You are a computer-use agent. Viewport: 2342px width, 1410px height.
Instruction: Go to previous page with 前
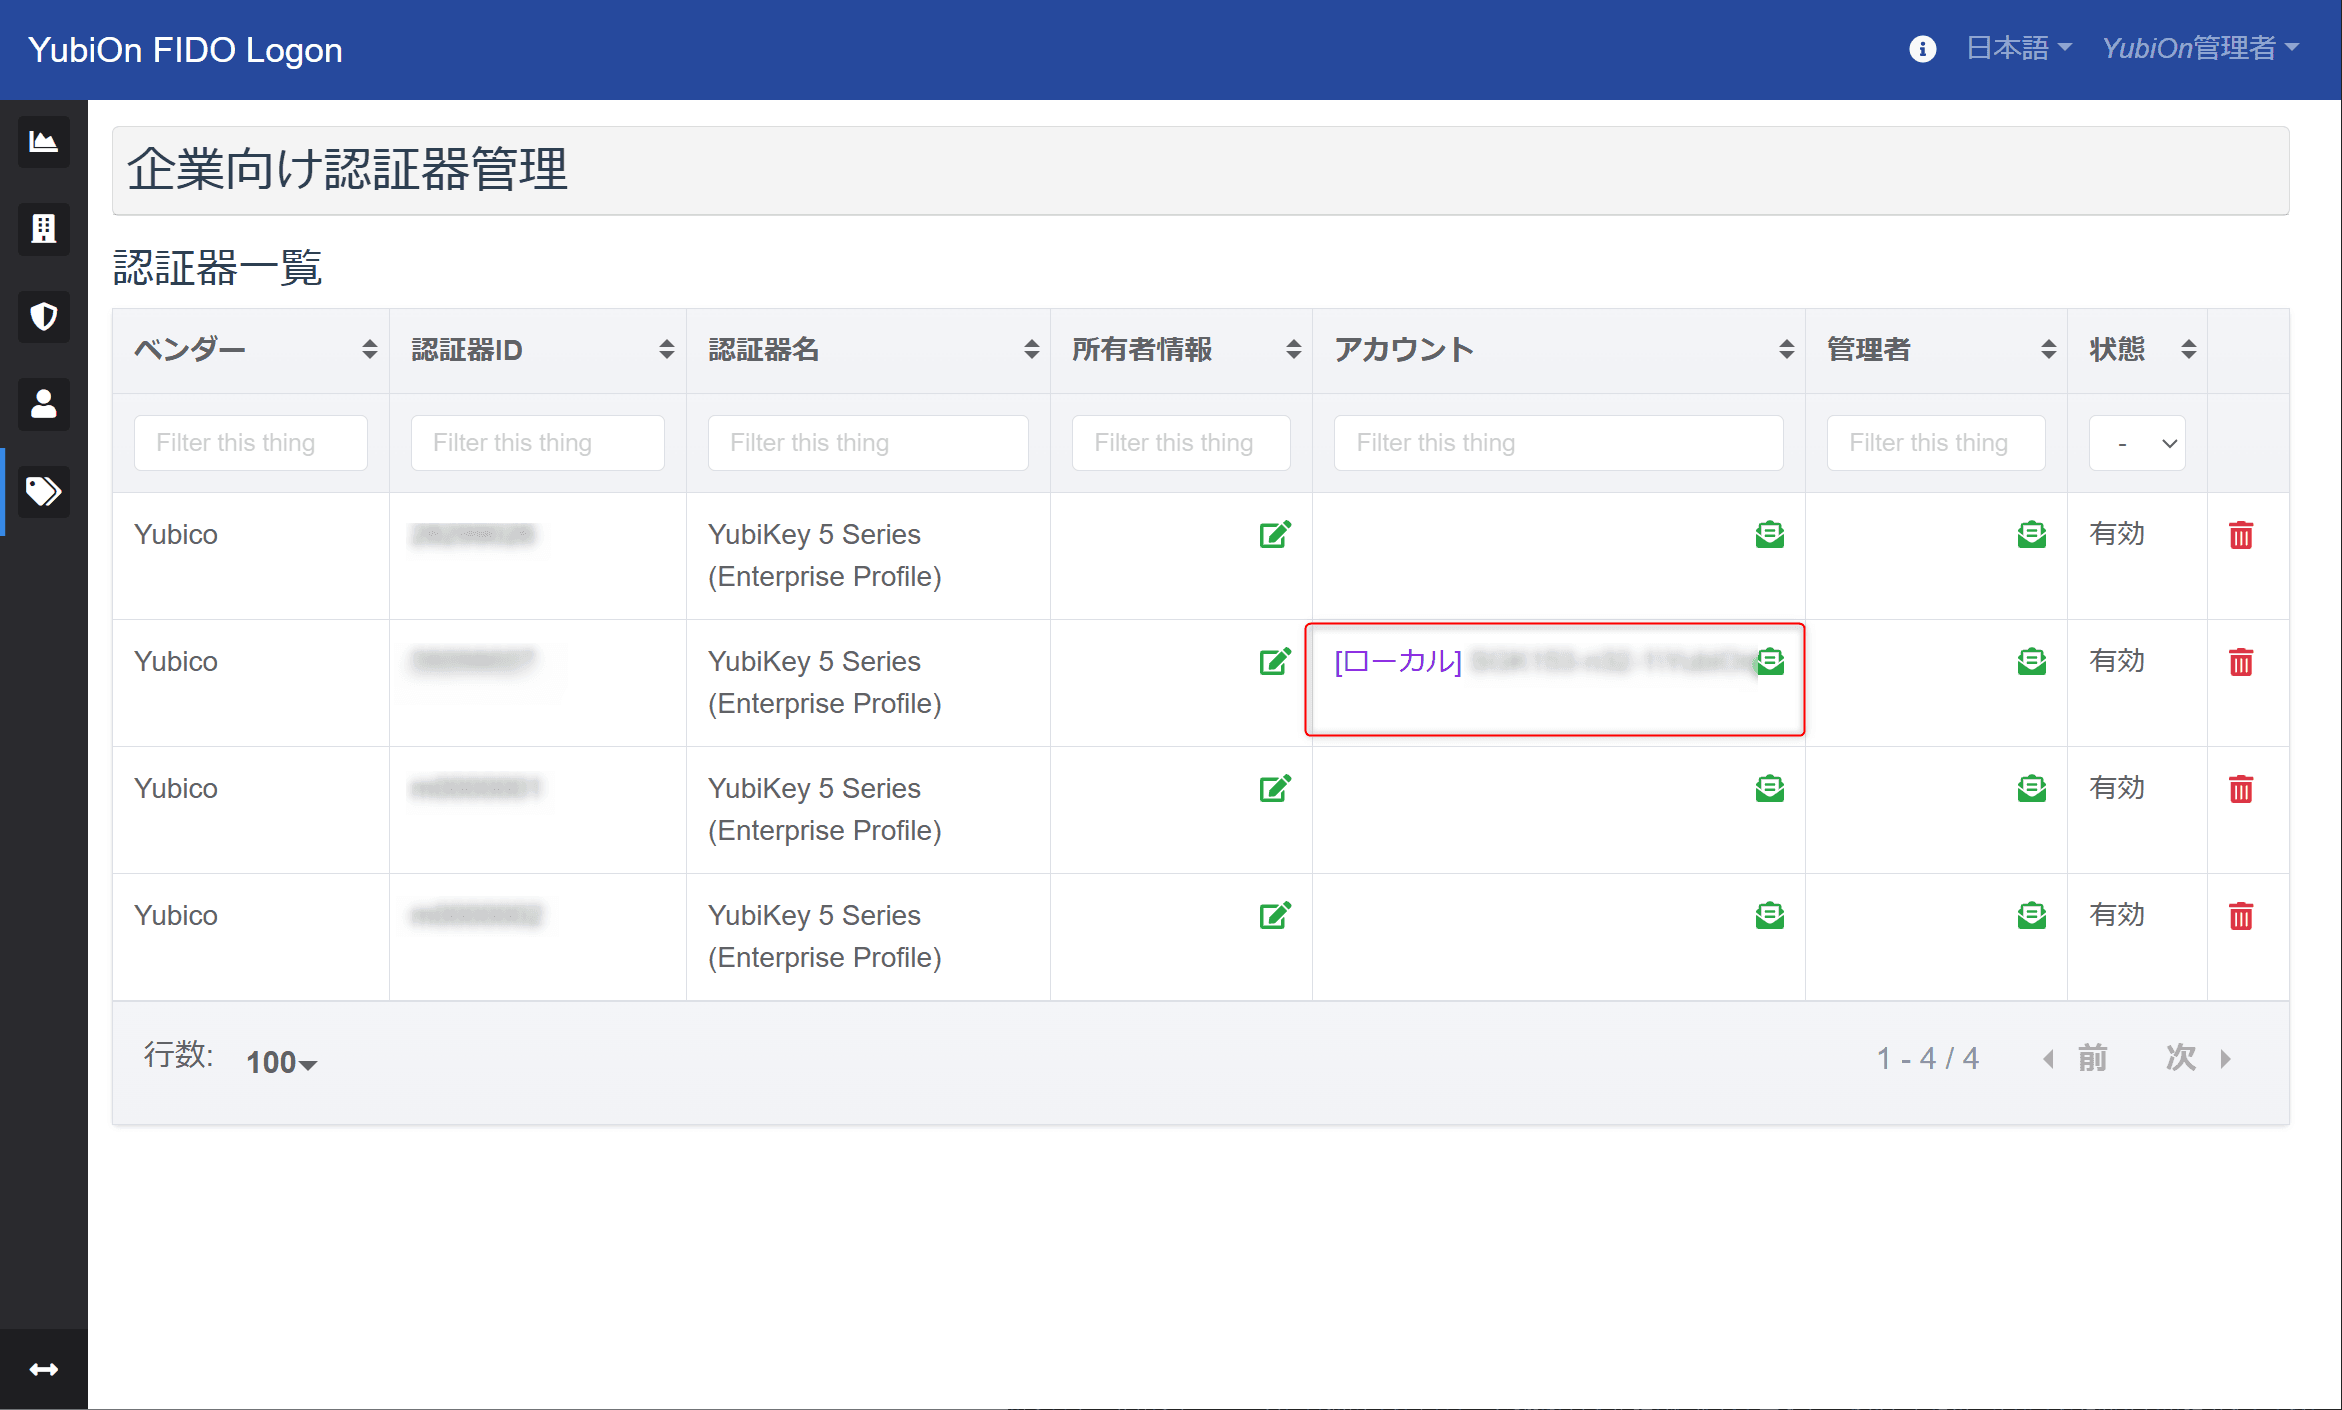click(2075, 1058)
